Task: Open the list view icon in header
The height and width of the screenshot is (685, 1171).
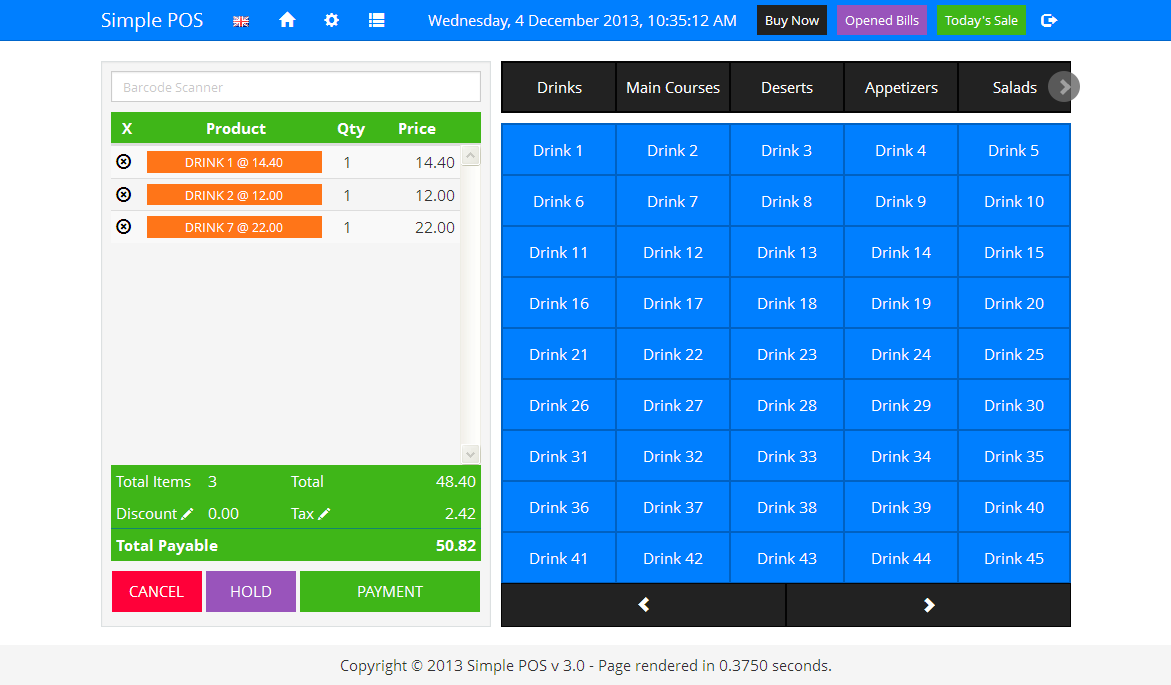Action: click(376, 20)
